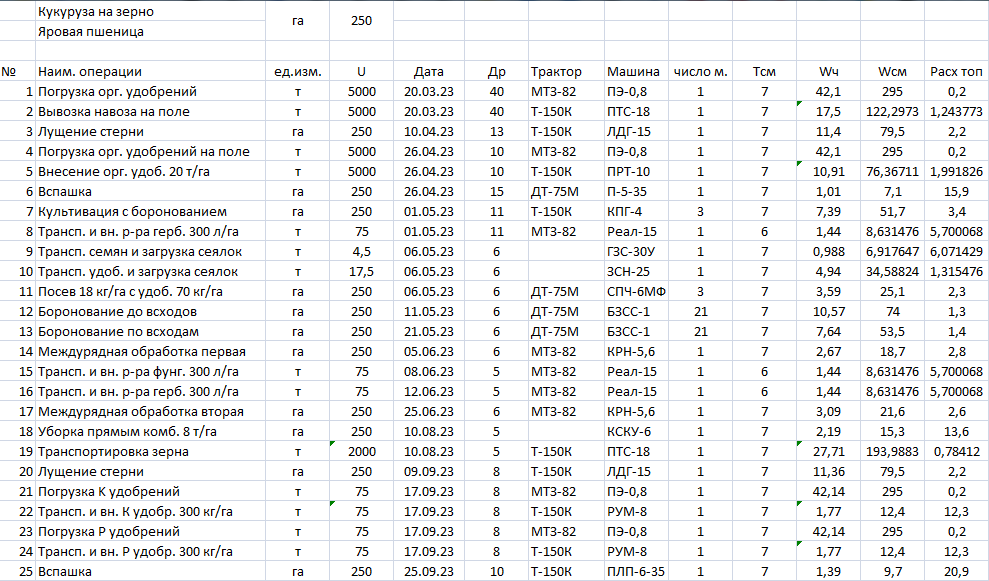
Task: Select the cell "Трансп. семян и загрузка сеялок"
Action: point(150,252)
